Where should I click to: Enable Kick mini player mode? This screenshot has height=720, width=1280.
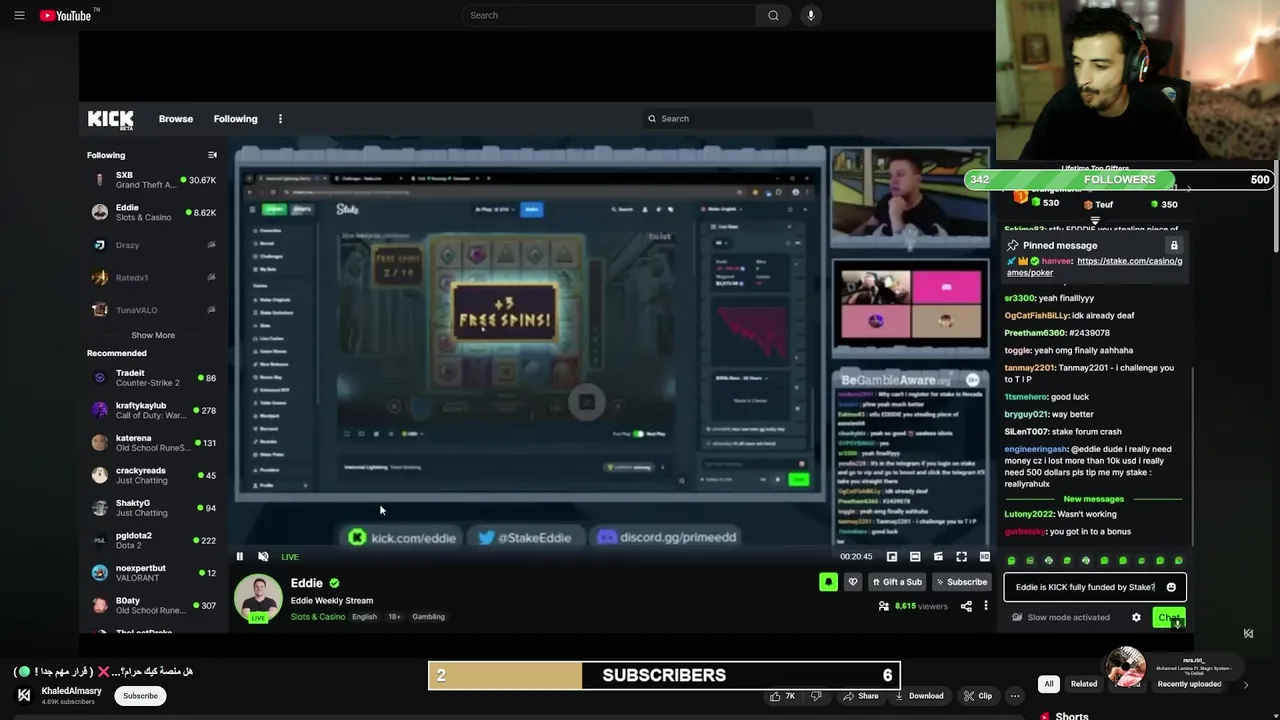pos(892,557)
